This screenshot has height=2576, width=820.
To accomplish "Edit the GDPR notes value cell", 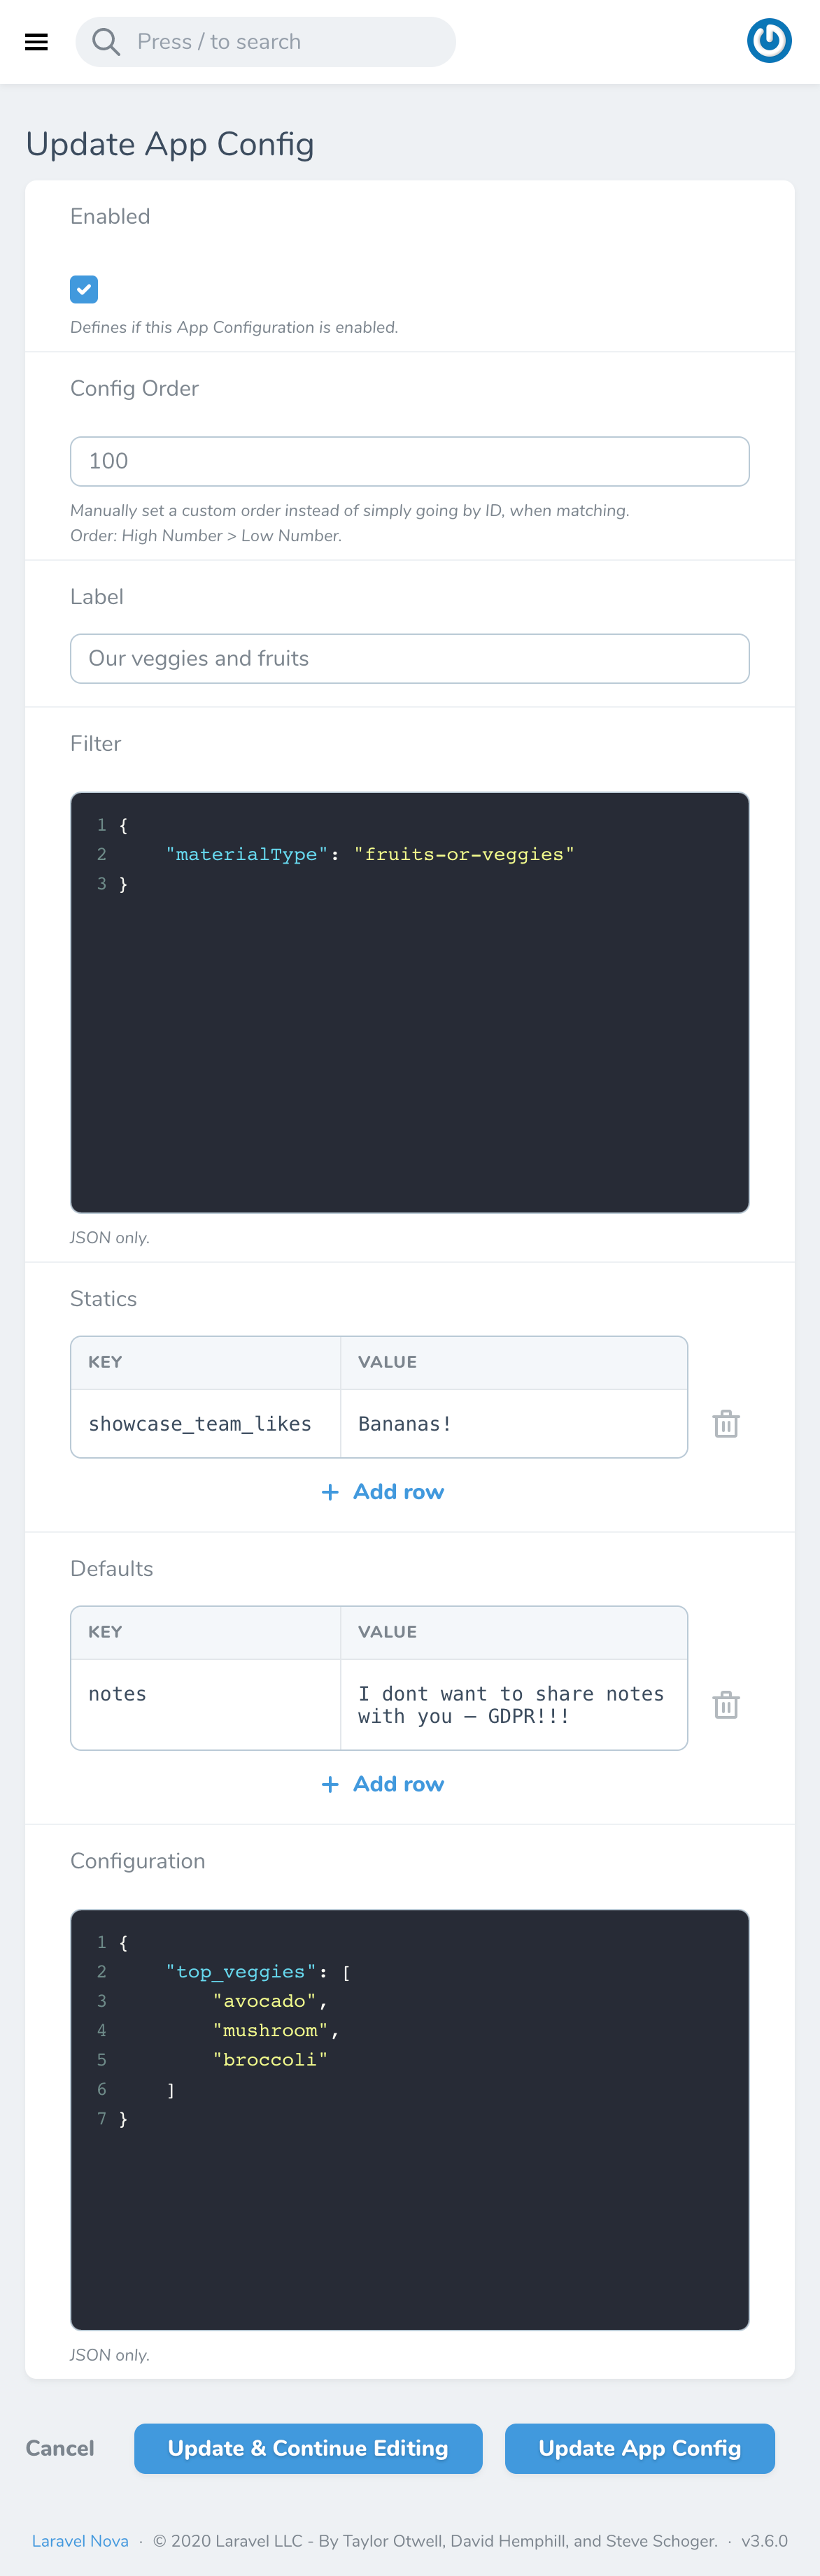I will click(x=514, y=1704).
